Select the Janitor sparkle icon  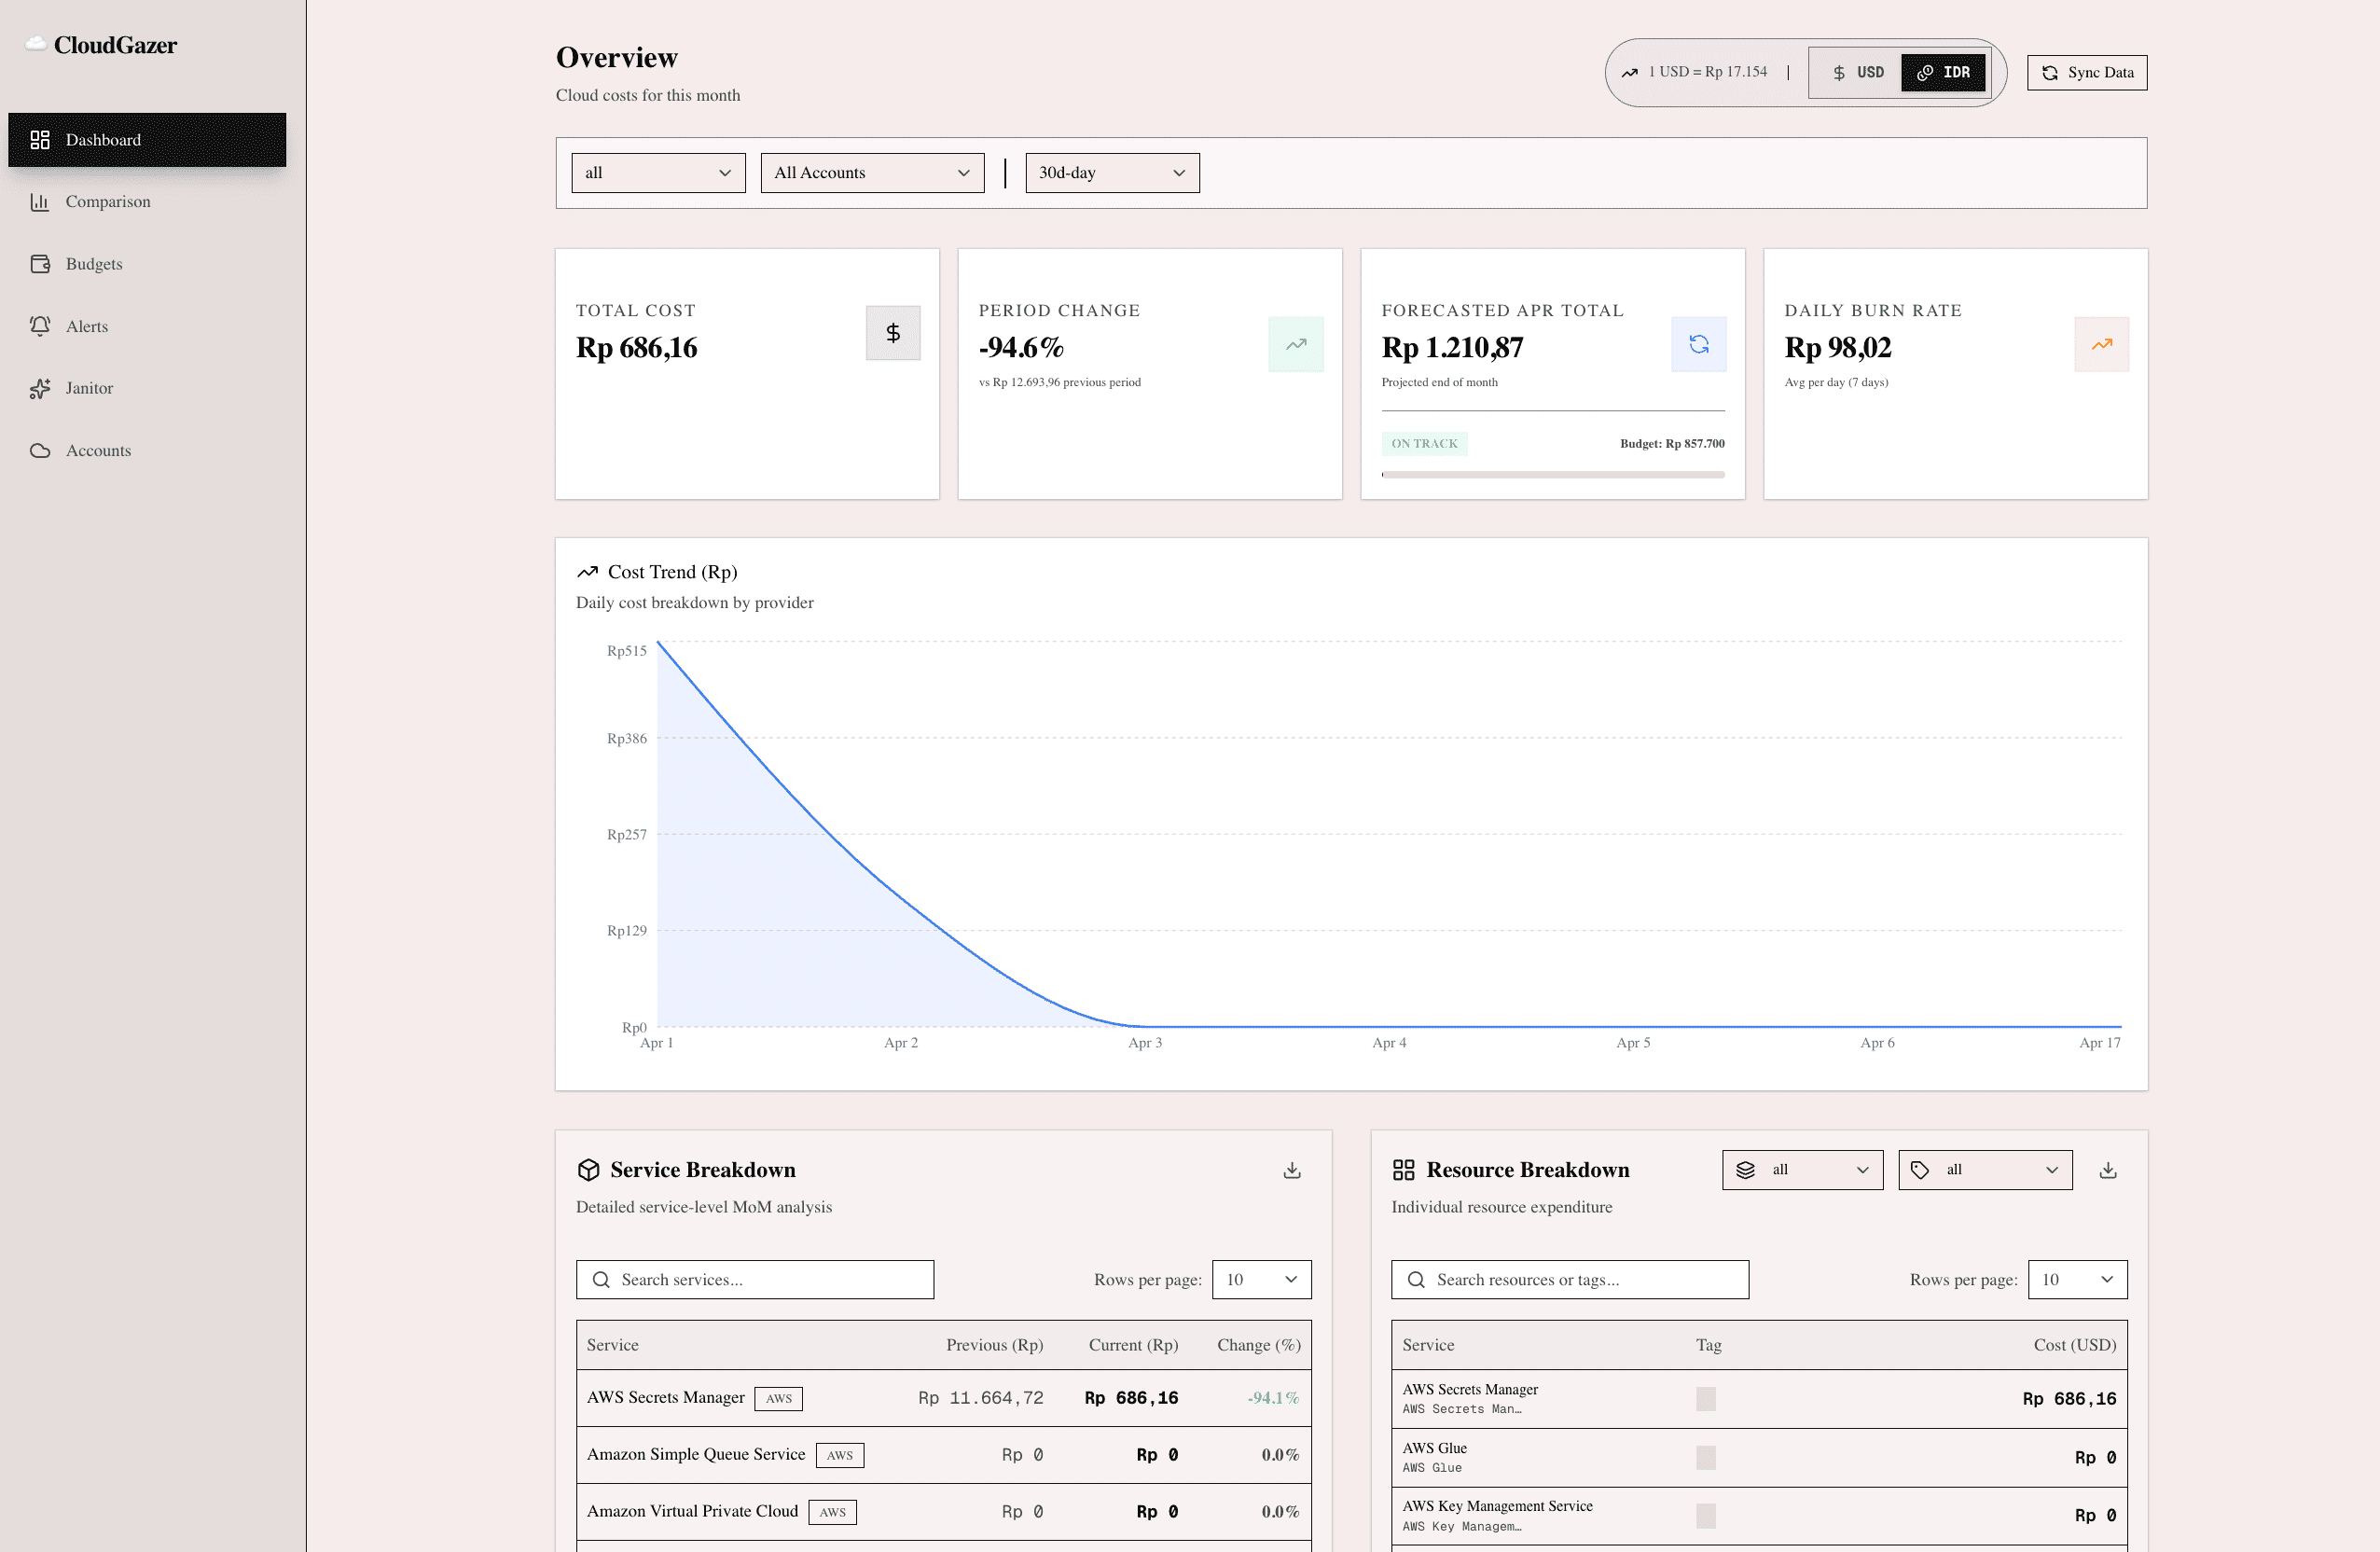(x=40, y=388)
